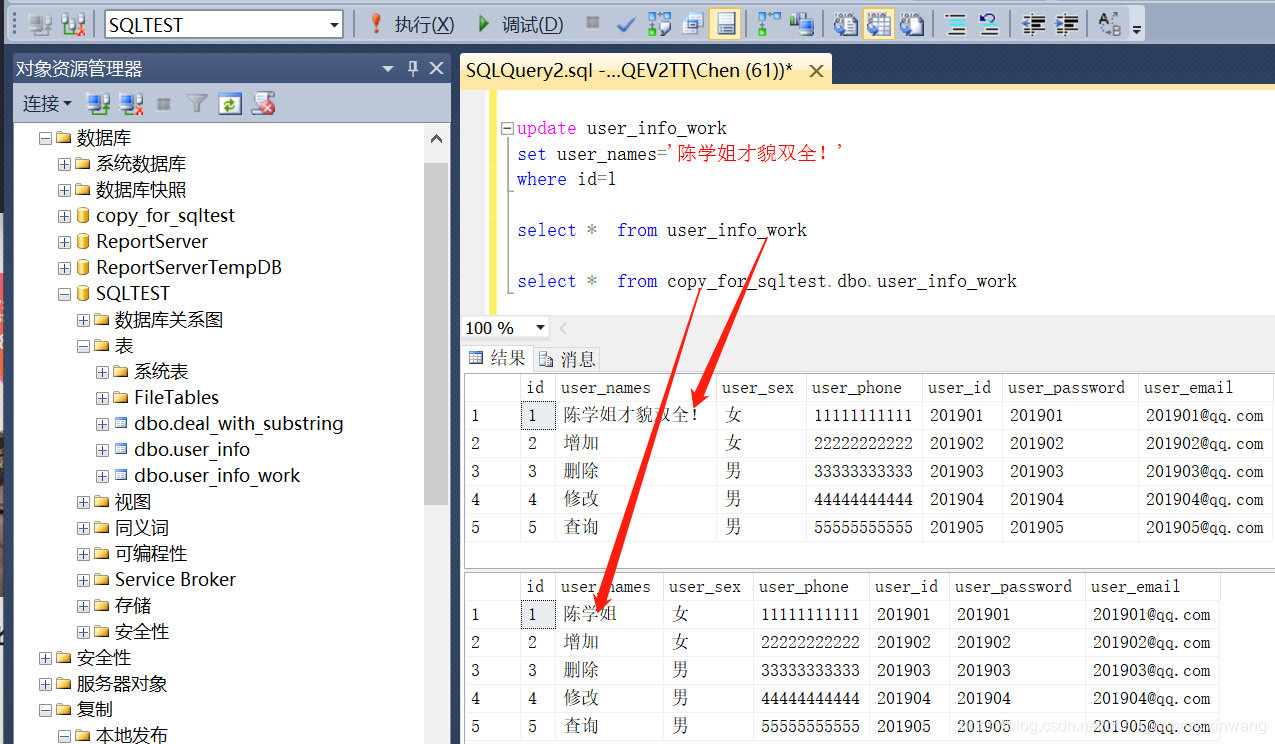Expand the 系统数据库 folder

click(64, 164)
